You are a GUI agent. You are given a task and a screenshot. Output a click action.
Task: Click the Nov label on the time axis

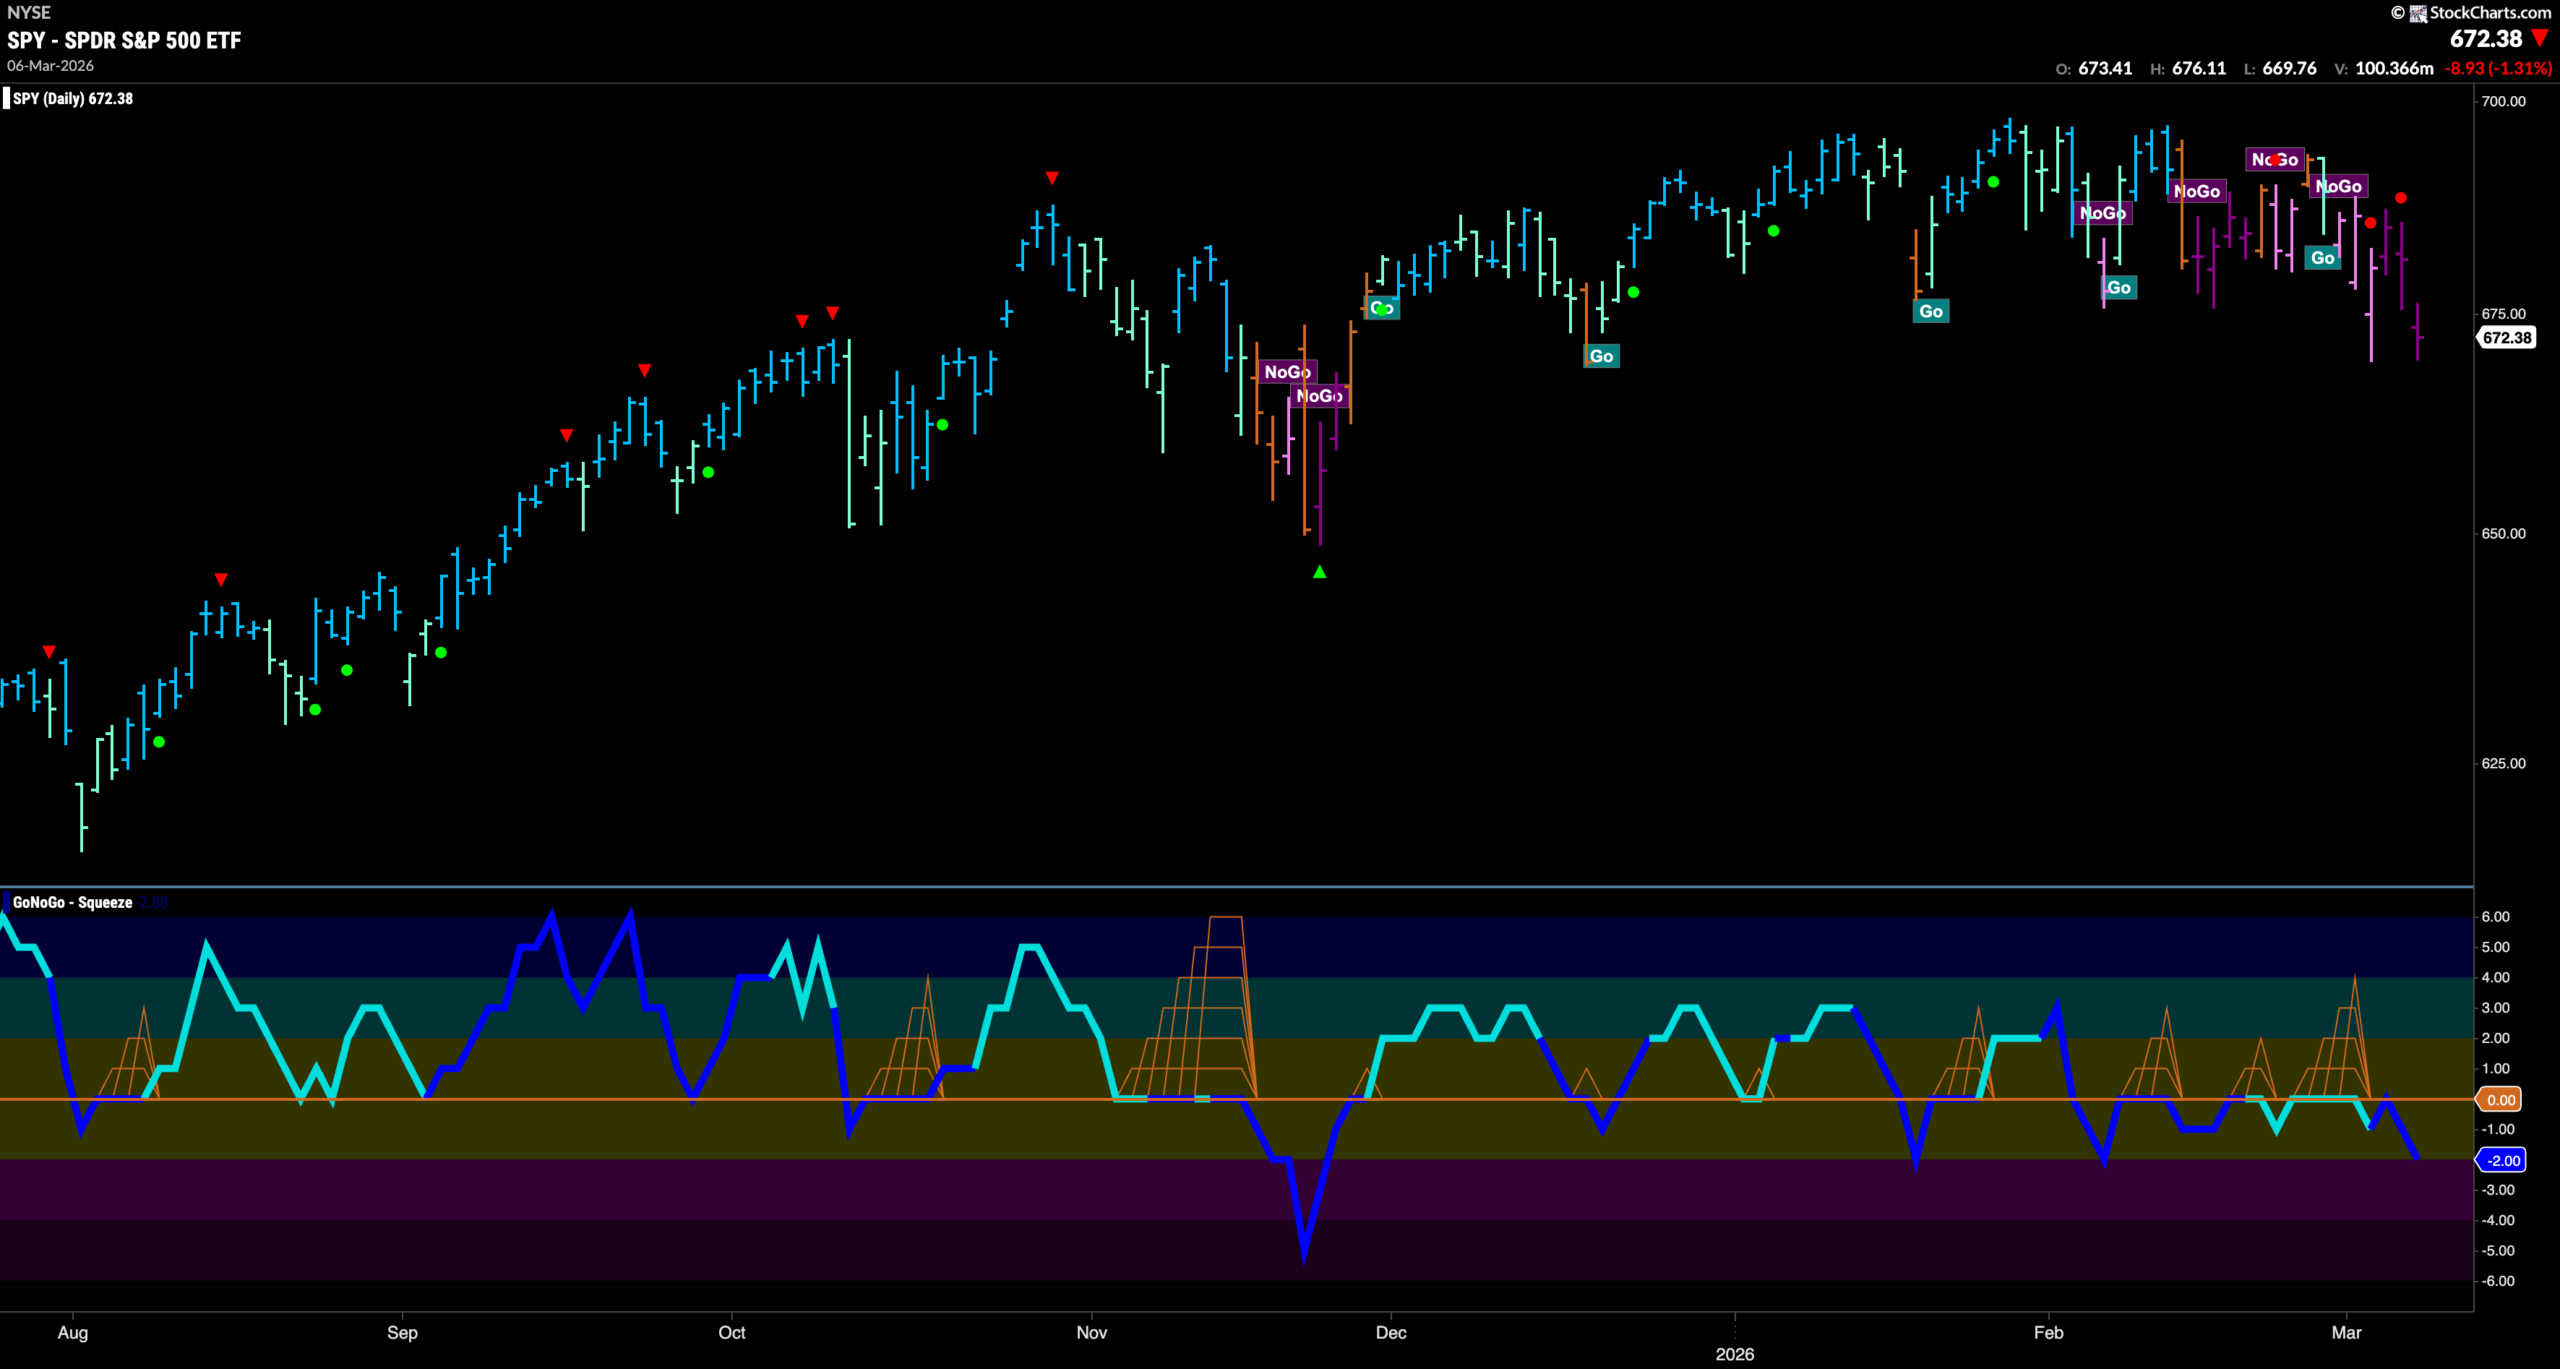click(1092, 1332)
